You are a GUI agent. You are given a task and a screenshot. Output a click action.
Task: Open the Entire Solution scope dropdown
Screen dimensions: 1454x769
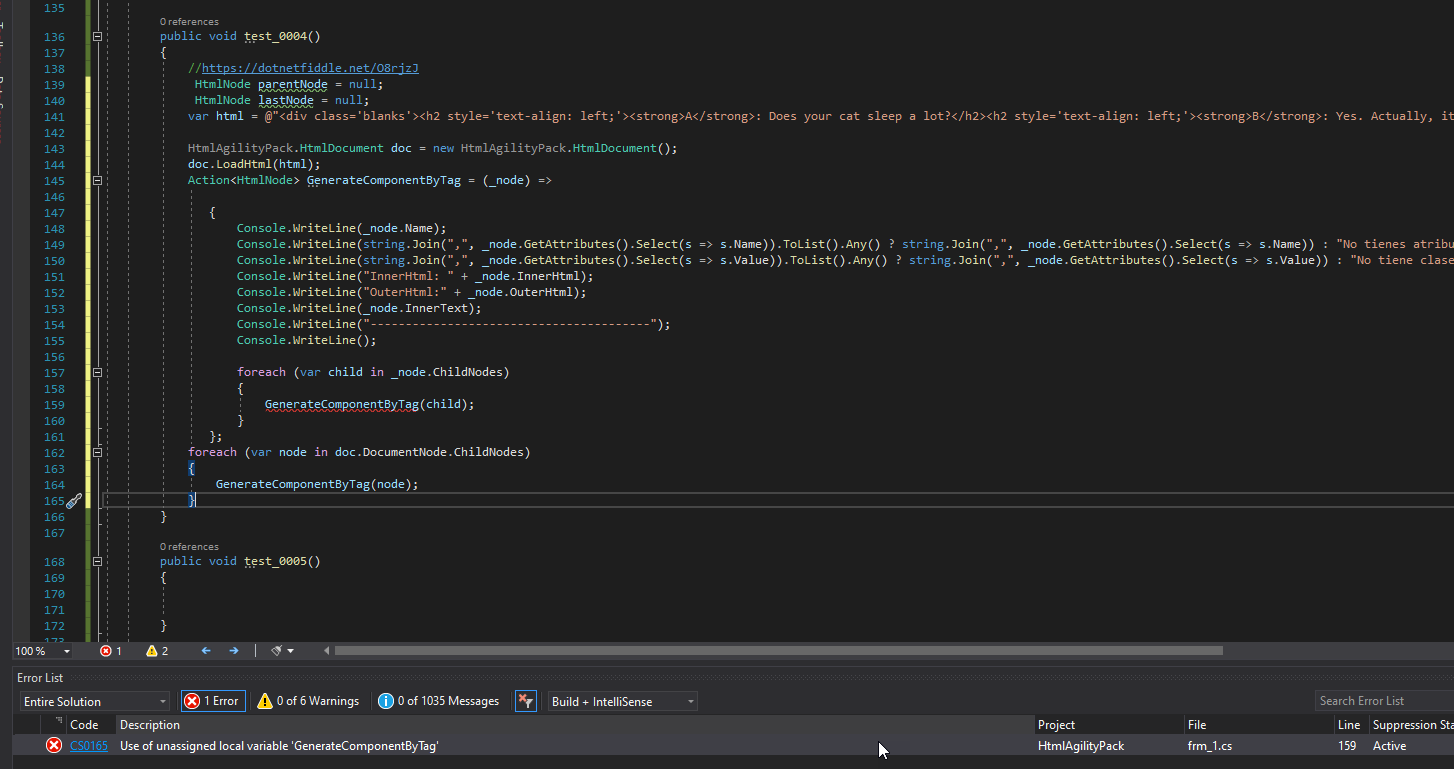click(x=95, y=702)
